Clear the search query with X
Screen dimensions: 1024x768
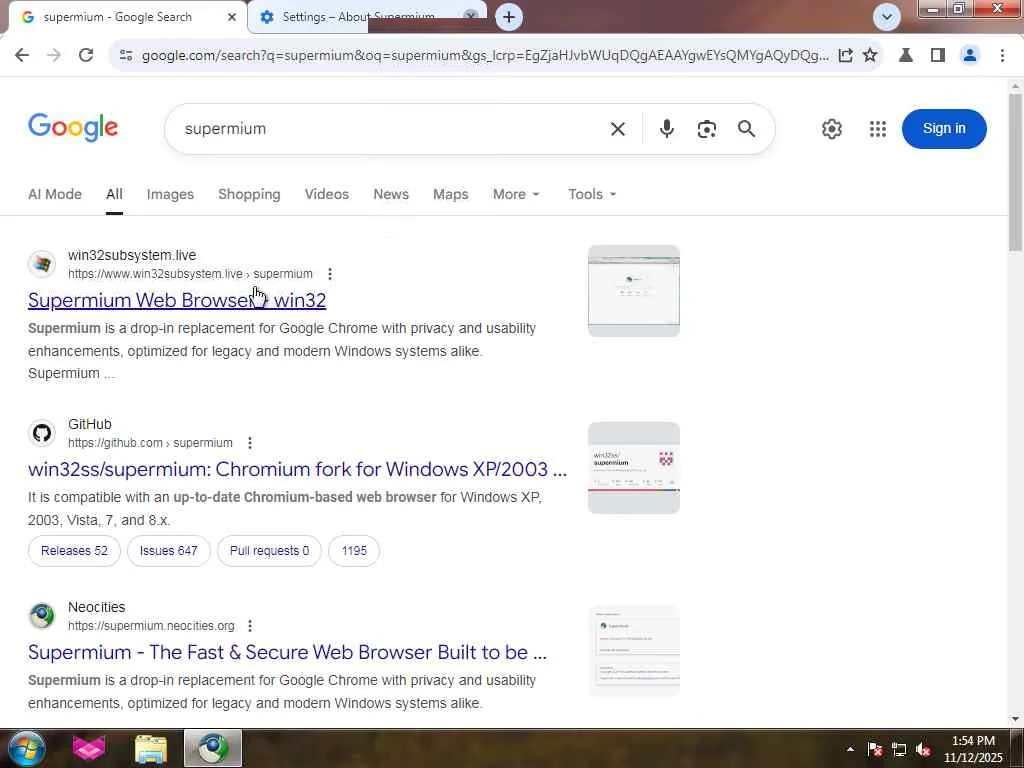pos(618,129)
